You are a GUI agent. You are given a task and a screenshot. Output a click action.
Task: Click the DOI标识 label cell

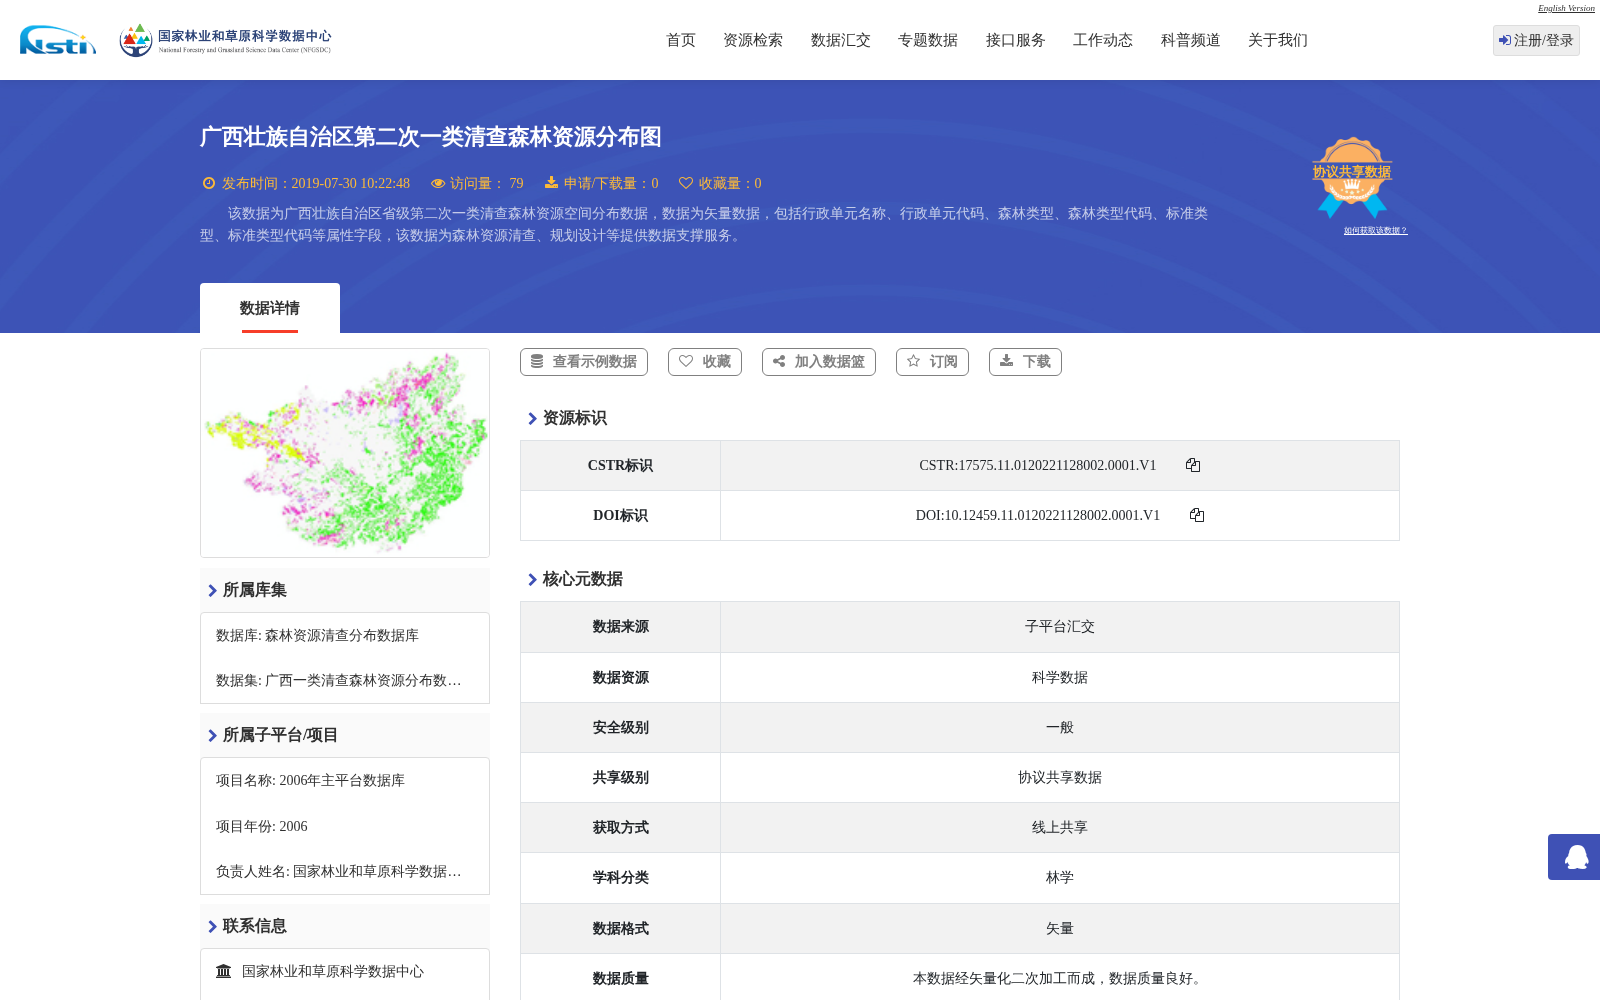pyautogui.click(x=620, y=515)
